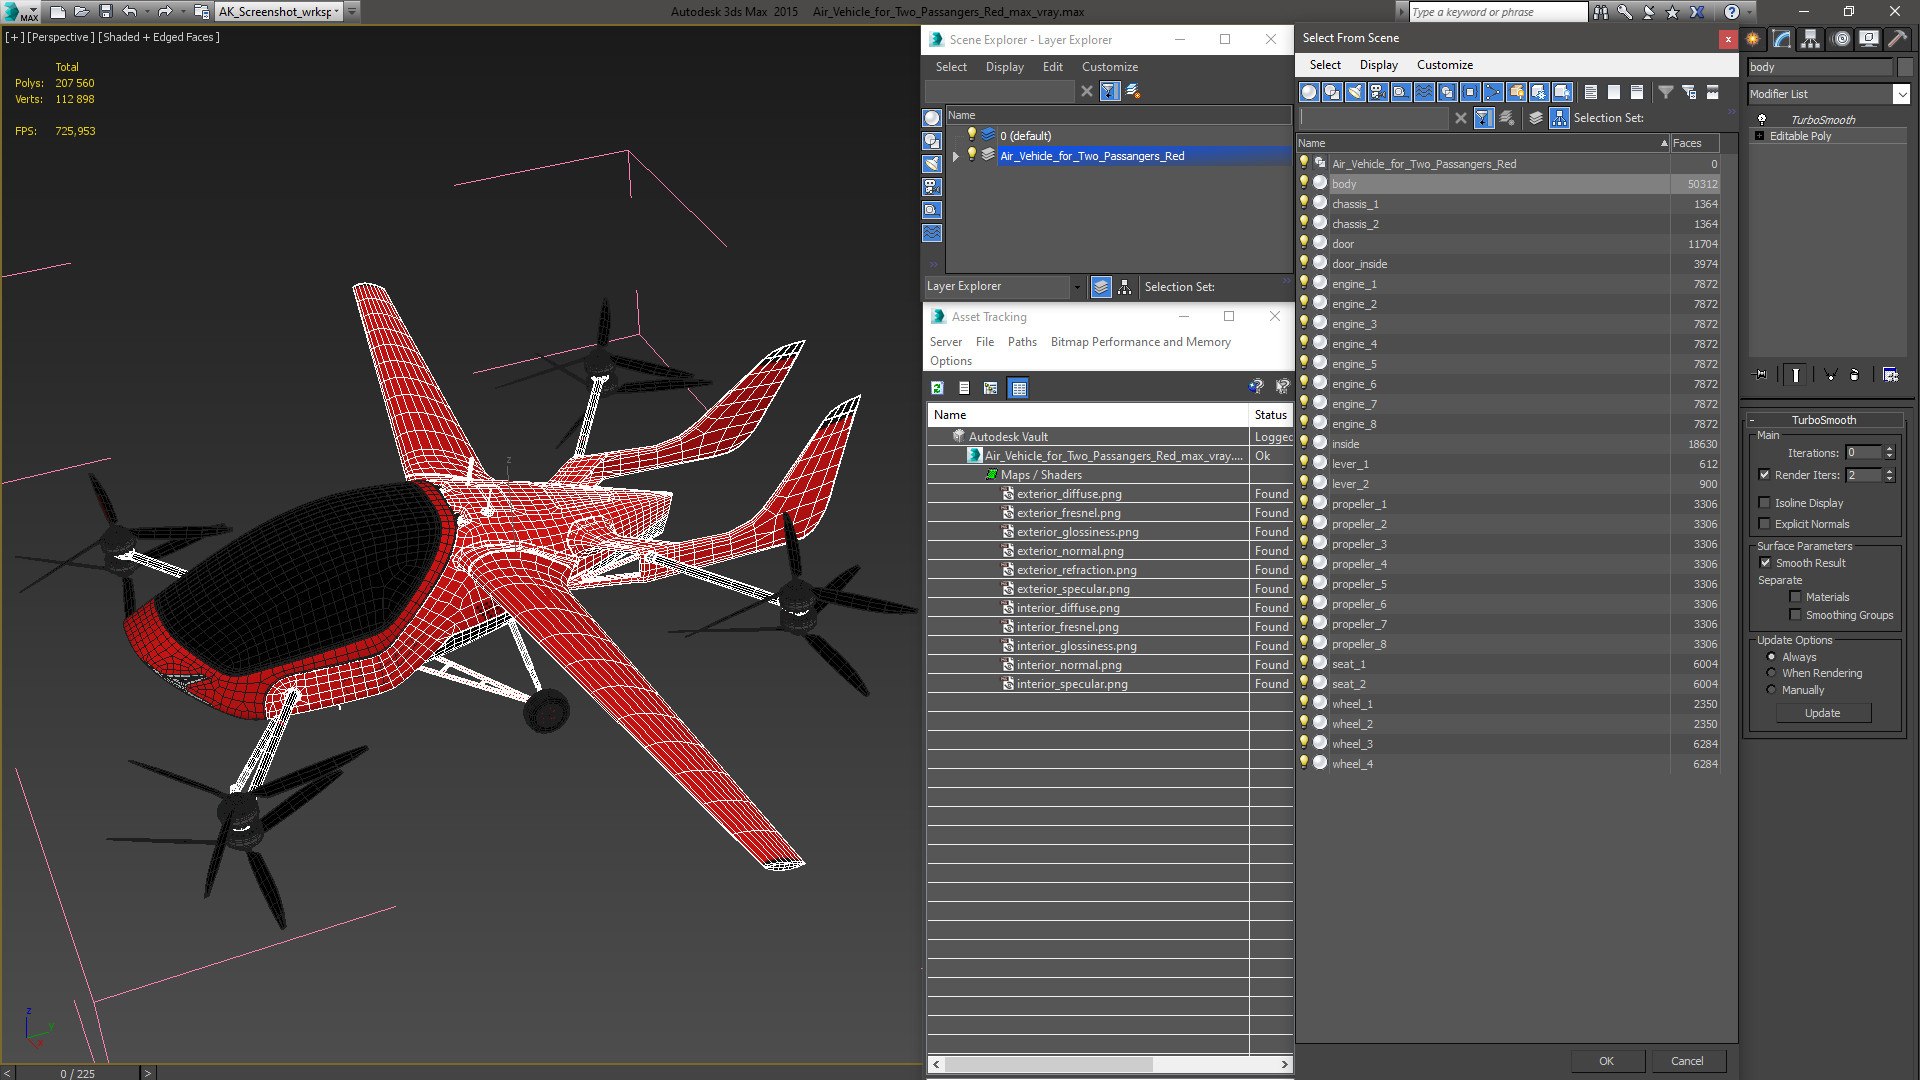Image resolution: width=1920 pixels, height=1080 pixels.
Task: Open Display menu in Select From Scene
Action: pos(1378,65)
